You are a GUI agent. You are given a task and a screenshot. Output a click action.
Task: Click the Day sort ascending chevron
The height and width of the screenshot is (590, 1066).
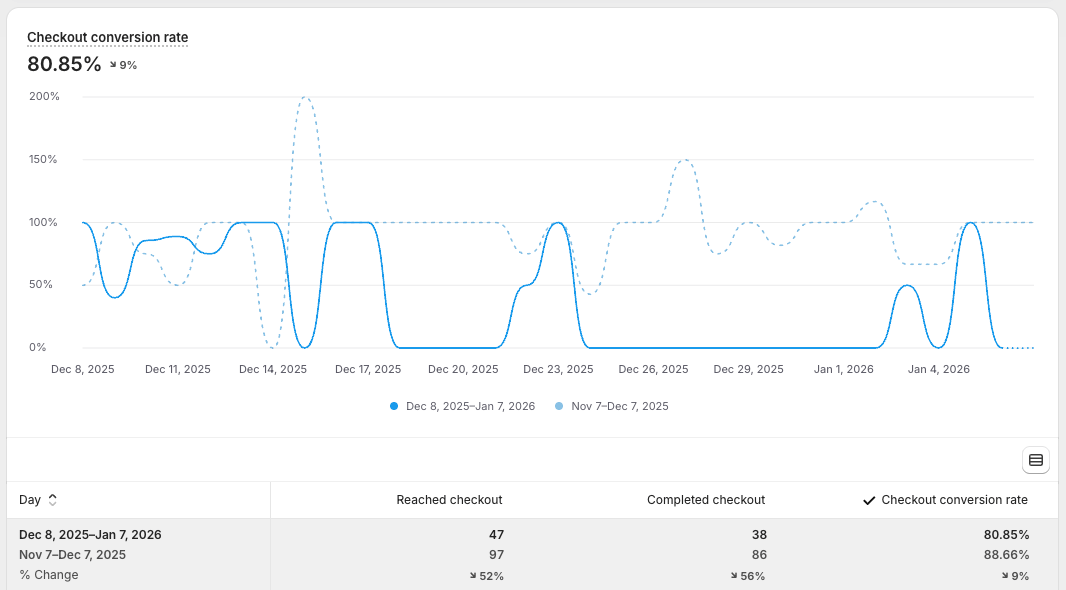[51, 495]
